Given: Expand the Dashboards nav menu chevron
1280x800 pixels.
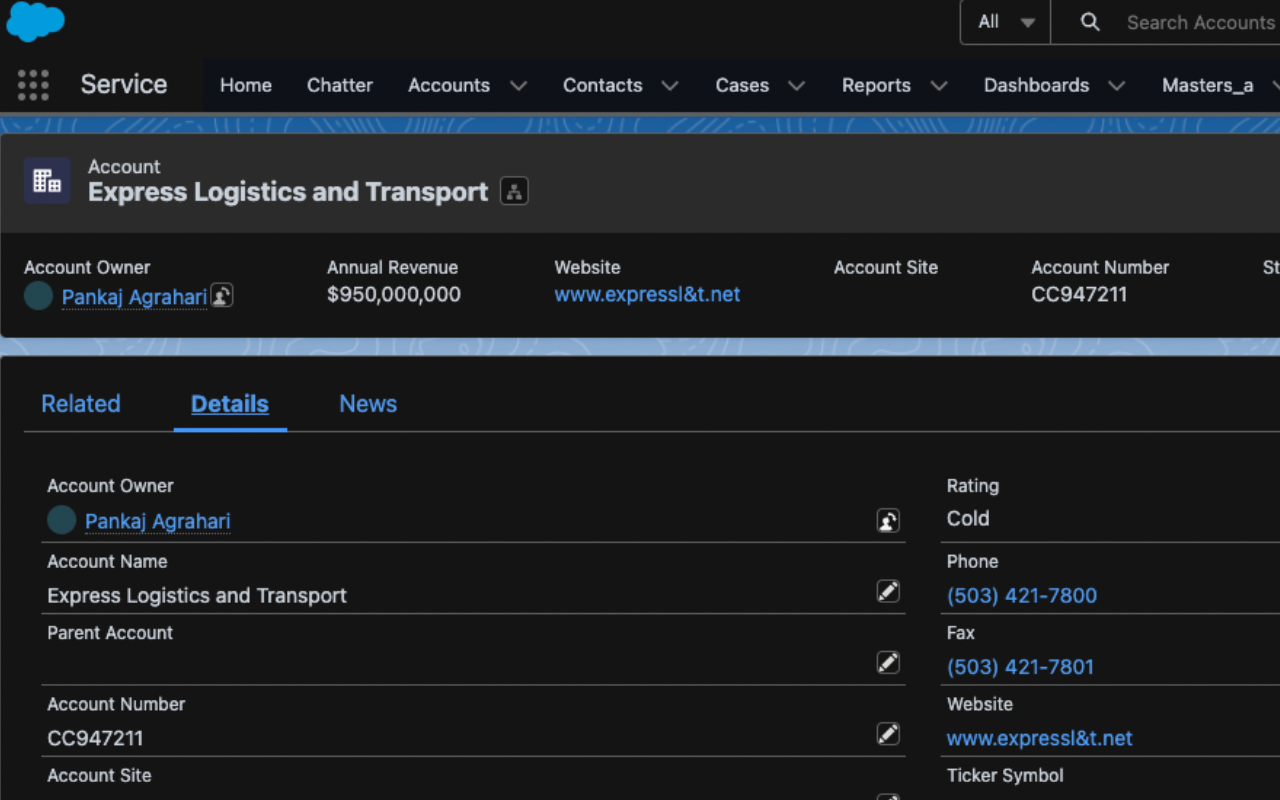Looking at the screenshot, I should pyautogui.click(x=1116, y=86).
